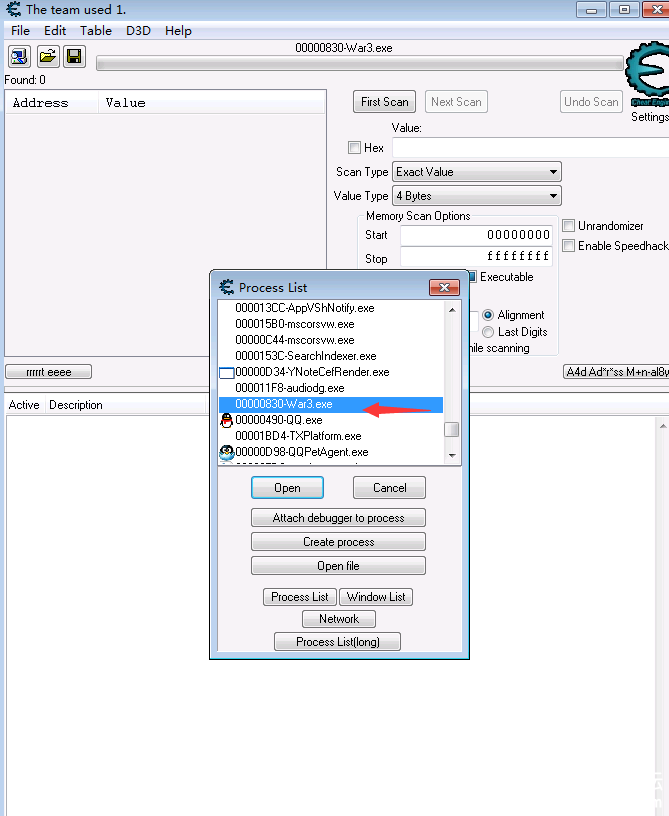
Task: Click the open folder icon in toolbar
Action: (47, 57)
